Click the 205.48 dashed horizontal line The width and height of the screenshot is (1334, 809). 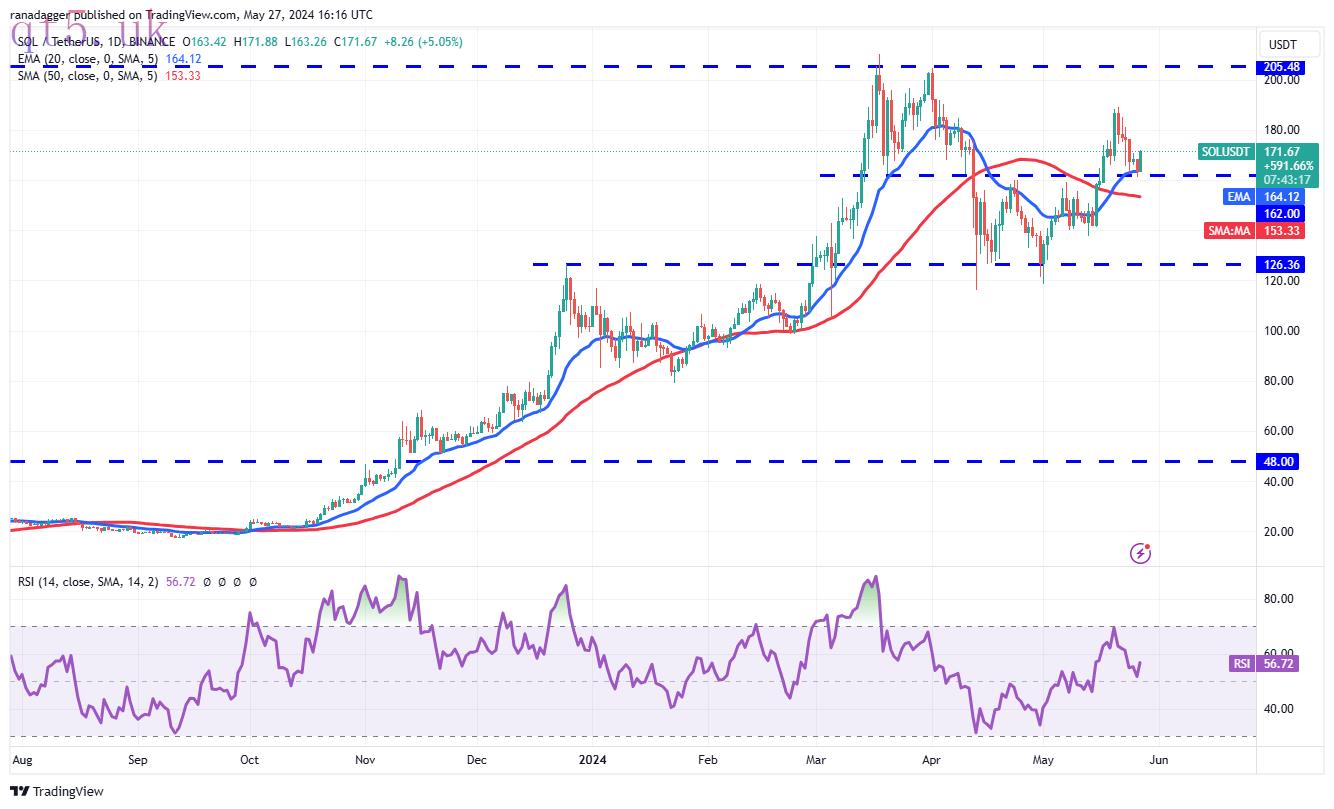pyautogui.click(x=632, y=66)
